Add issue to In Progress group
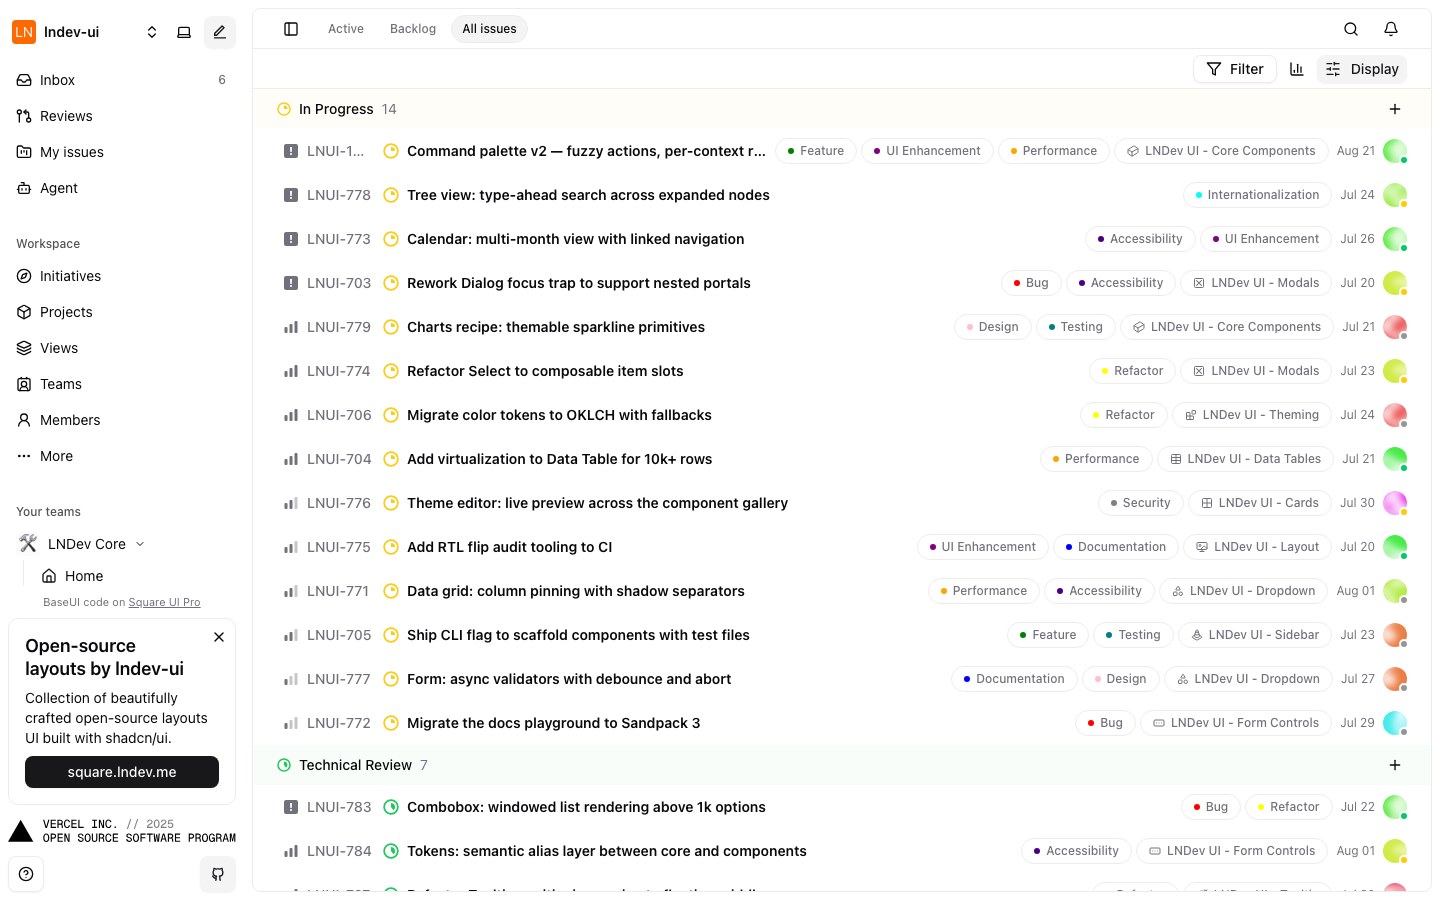Image resolution: width=1440 pixels, height=900 pixels. pyautogui.click(x=1395, y=109)
